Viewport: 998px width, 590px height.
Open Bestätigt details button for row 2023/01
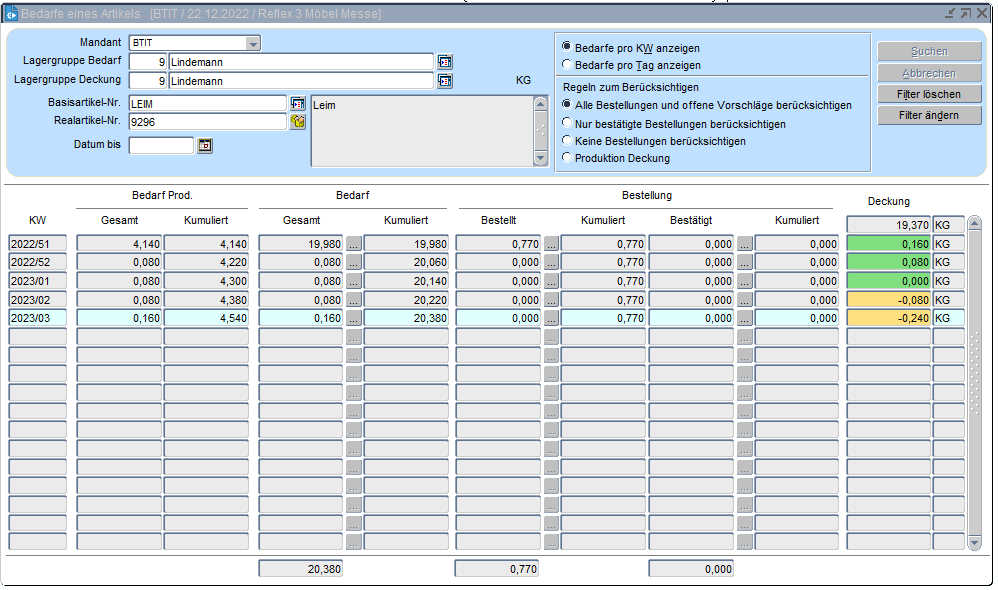click(744, 281)
